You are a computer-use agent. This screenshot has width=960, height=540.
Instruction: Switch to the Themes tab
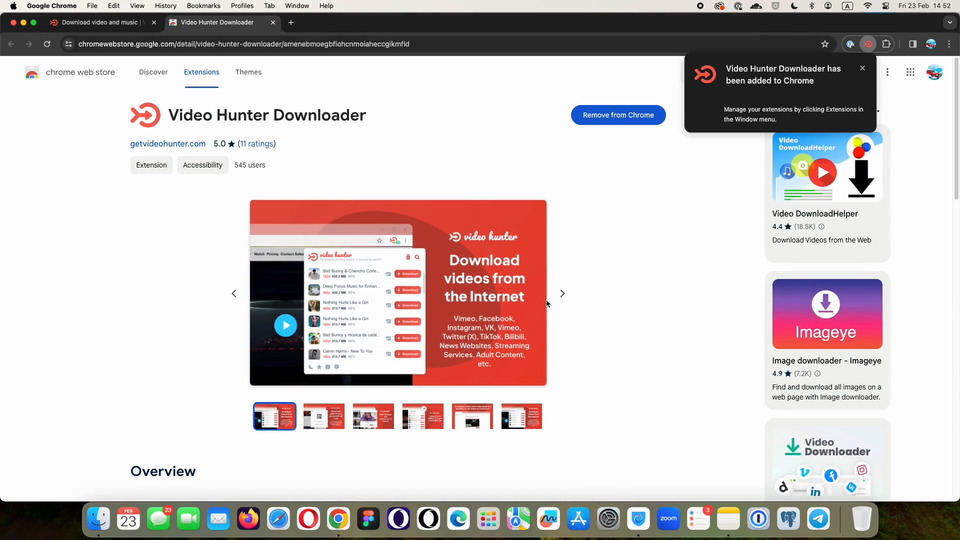click(249, 72)
